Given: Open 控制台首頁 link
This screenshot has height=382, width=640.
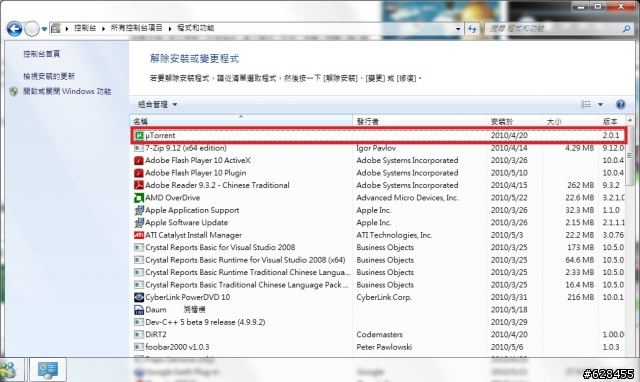Looking at the screenshot, I should click(x=42, y=54).
